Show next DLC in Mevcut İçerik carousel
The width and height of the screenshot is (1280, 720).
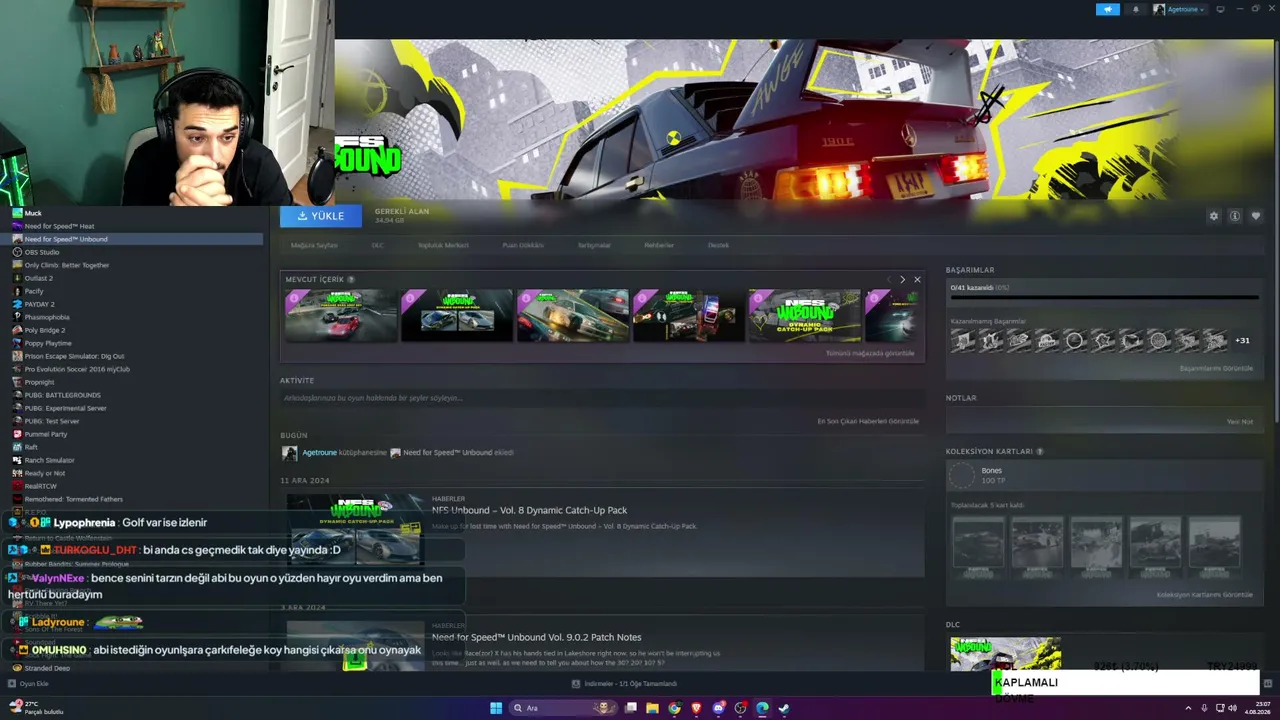click(x=902, y=279)
